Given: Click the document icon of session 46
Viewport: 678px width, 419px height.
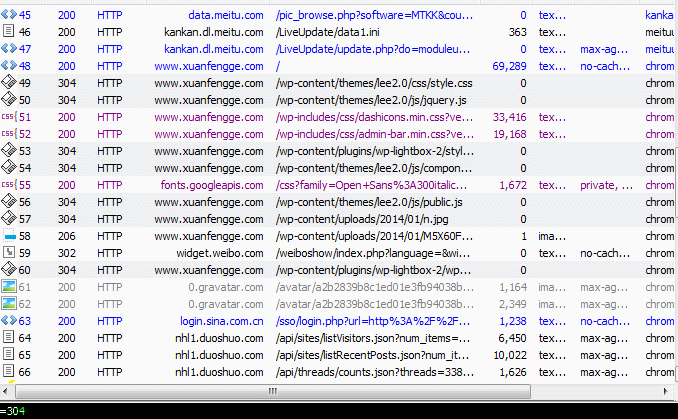Looking at the screenshot, I should click(x=8, y=31).
